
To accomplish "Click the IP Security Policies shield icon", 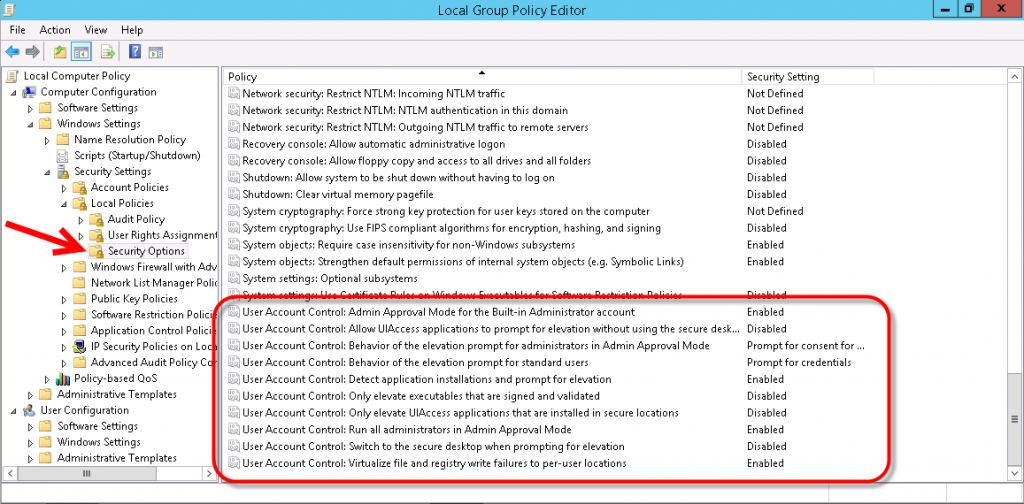I will pos(80,347).
